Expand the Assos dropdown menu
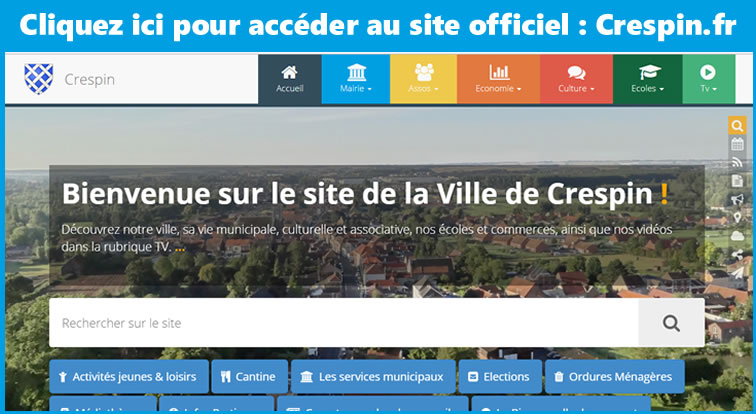This screenshot has height=414, width=756. pos(423,79)
